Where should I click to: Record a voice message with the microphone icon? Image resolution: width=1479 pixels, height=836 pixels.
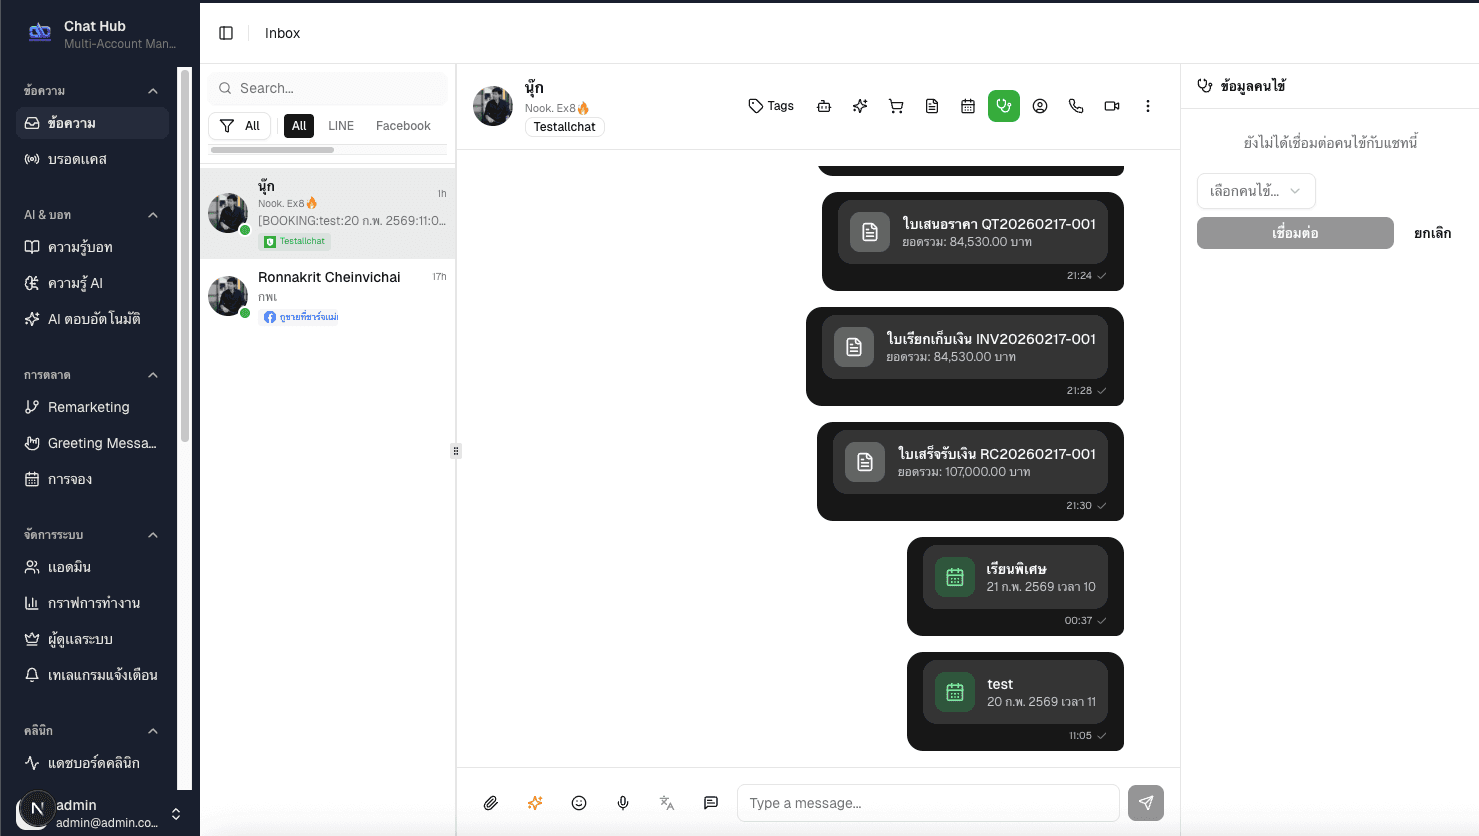(622, 803)
